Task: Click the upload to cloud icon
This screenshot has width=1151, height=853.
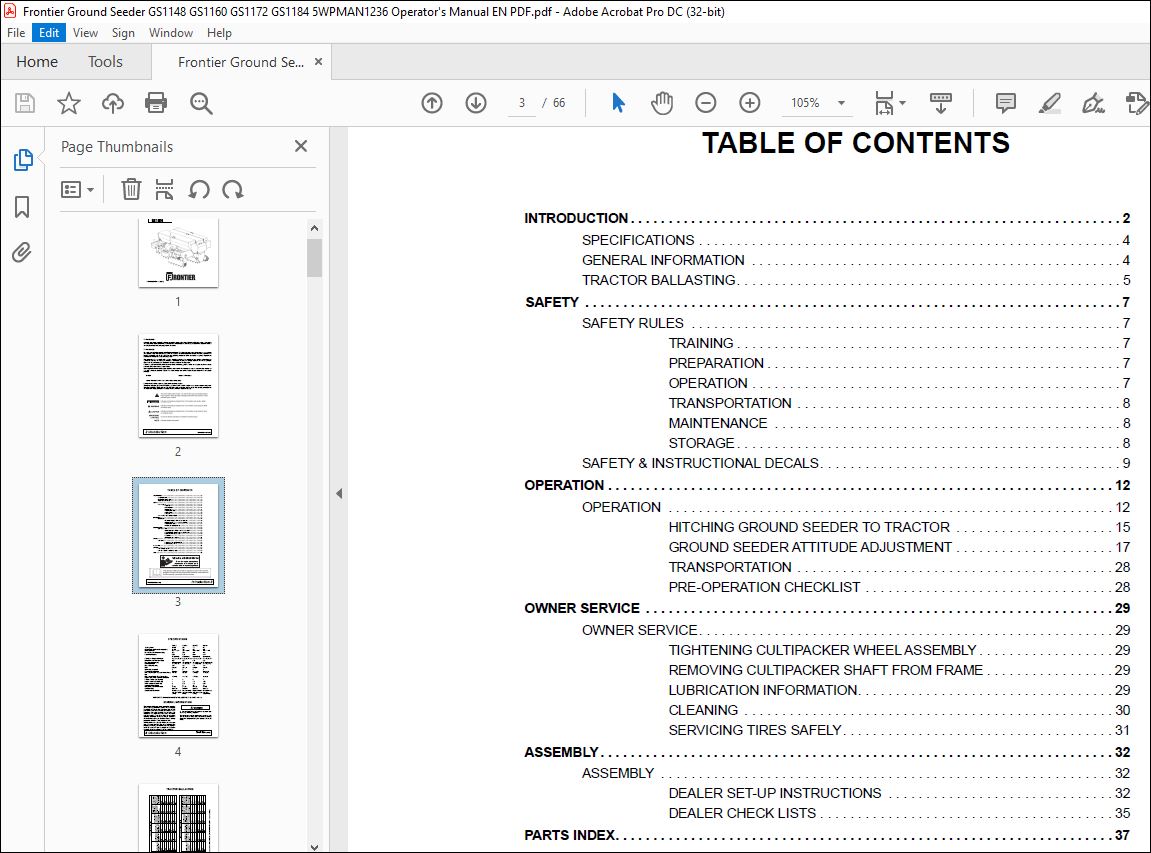Action: pyautogui.click(x=112, y=103)
